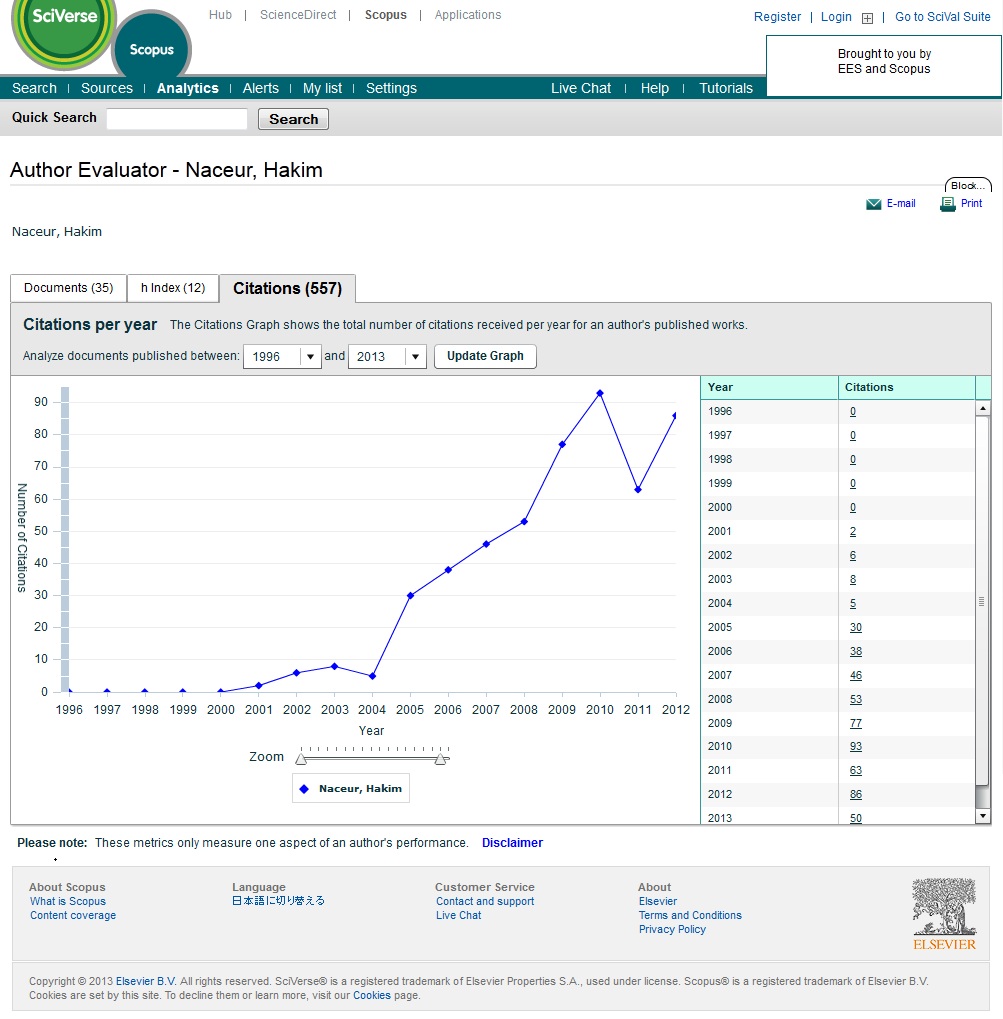The image size is (1003, 1019).
Task: Open the 2011 citations count 63
Action: (x=855, y=771)
